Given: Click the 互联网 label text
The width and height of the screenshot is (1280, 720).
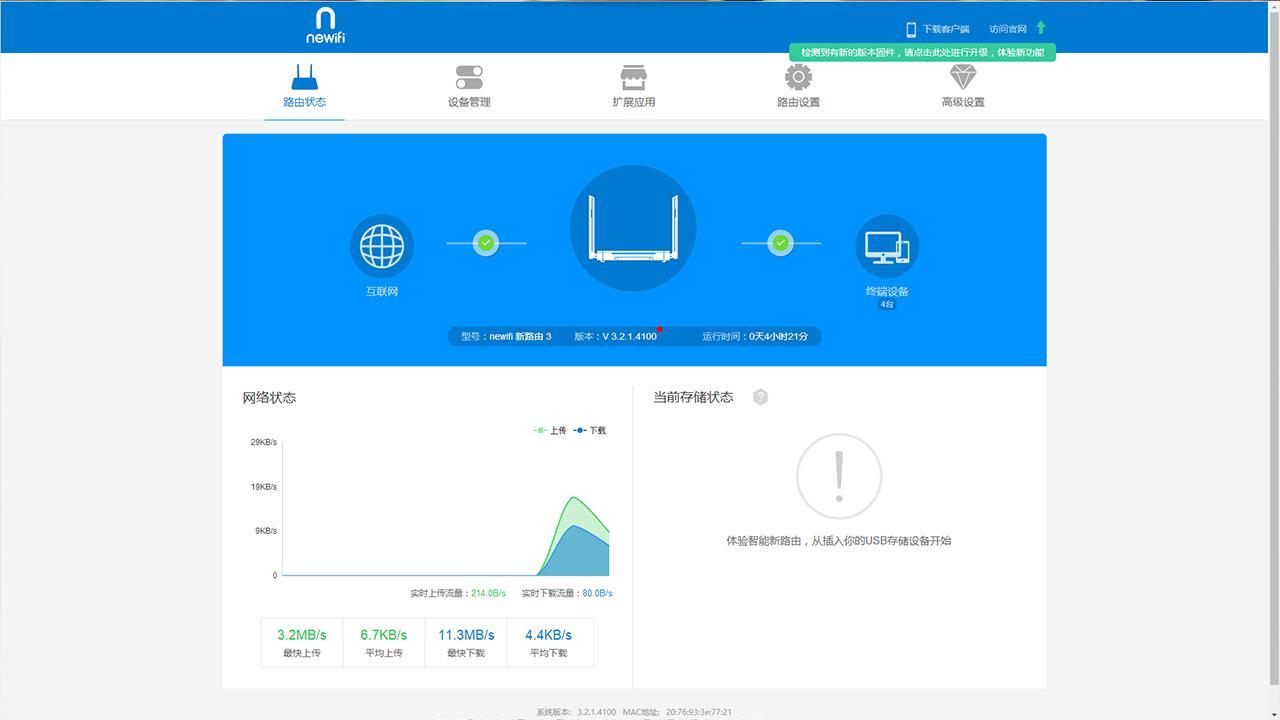Looking at the screenshot, I should [x=382, y=292].
